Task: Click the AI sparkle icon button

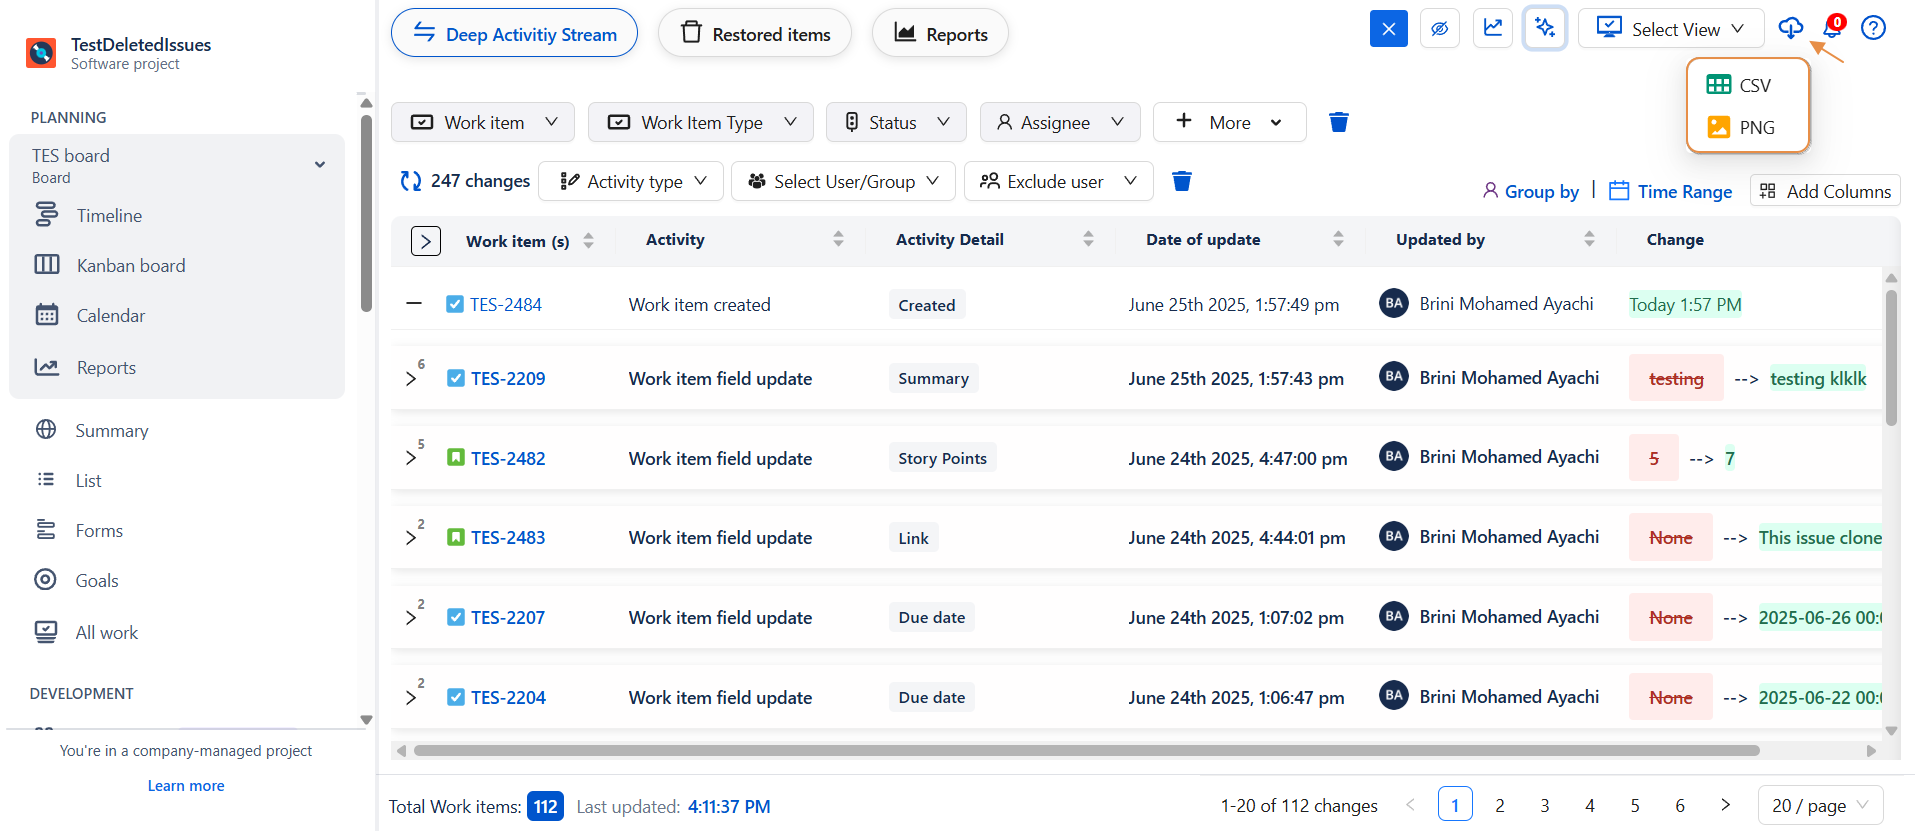Action: point(1544,28)
